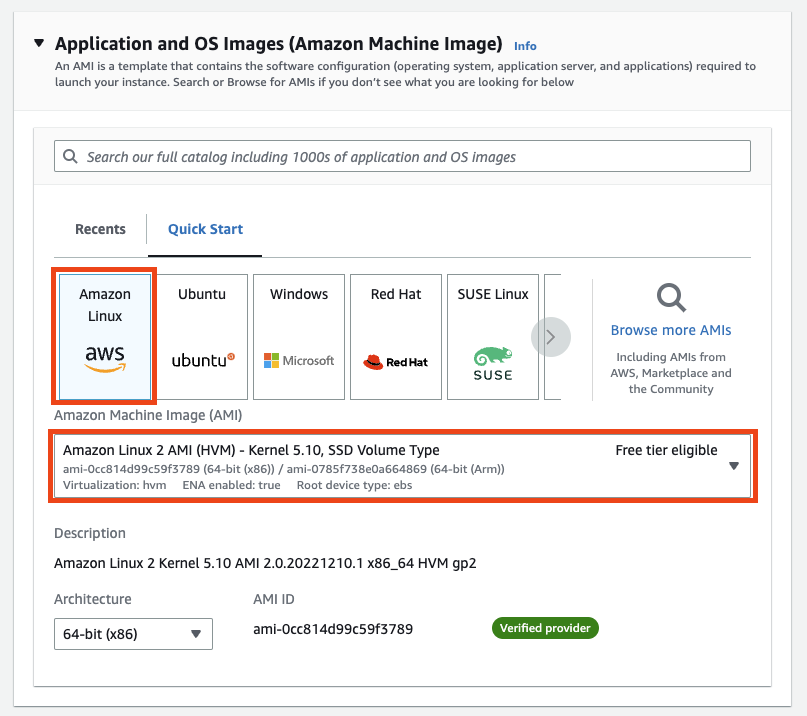Click the Verified provider badge

point(545,628)
